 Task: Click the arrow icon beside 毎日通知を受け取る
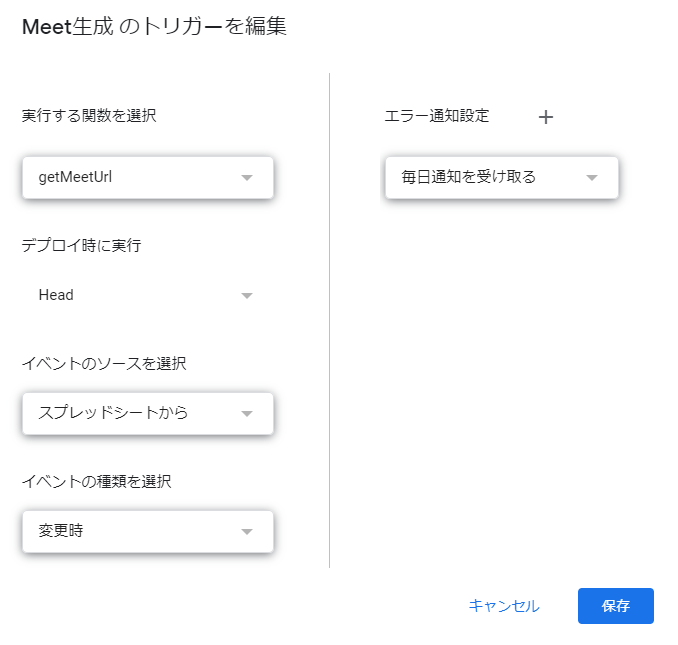point(591,178)
